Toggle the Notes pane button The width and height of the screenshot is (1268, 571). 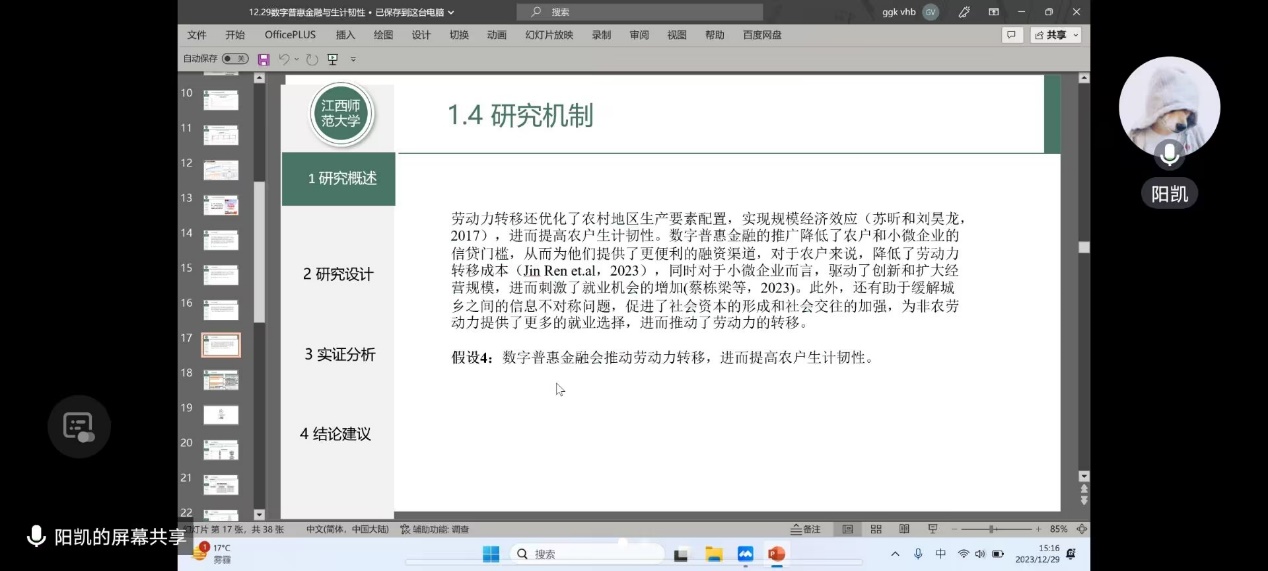[806, 529]
